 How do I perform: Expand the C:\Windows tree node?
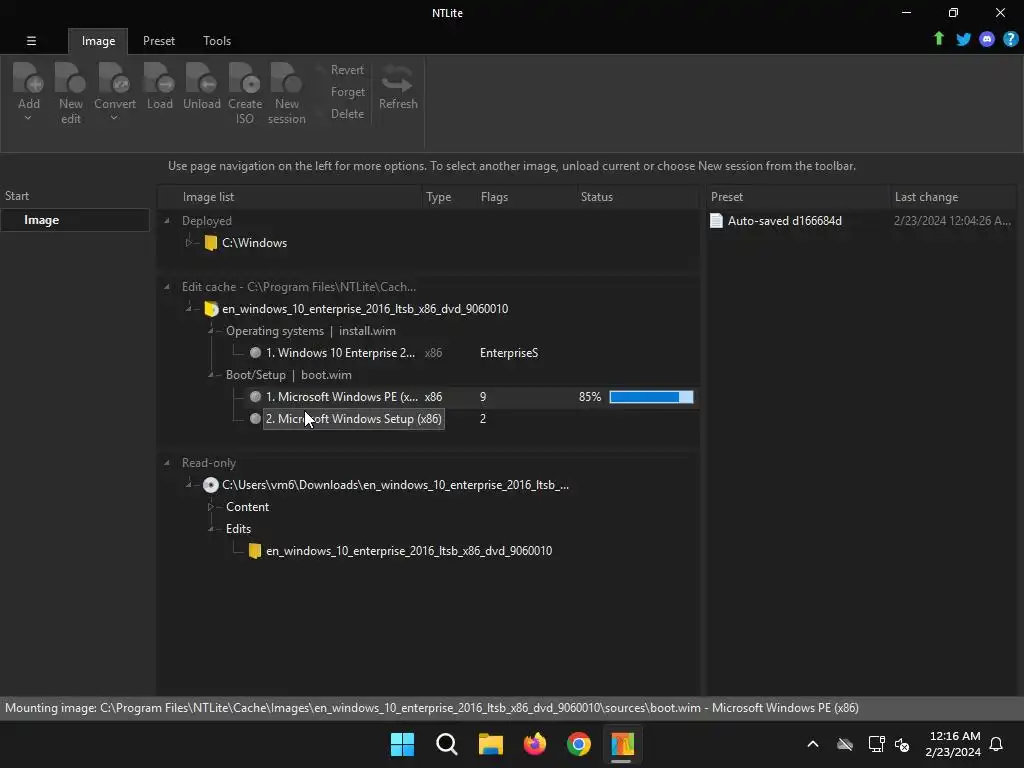(x=189, y=243)
